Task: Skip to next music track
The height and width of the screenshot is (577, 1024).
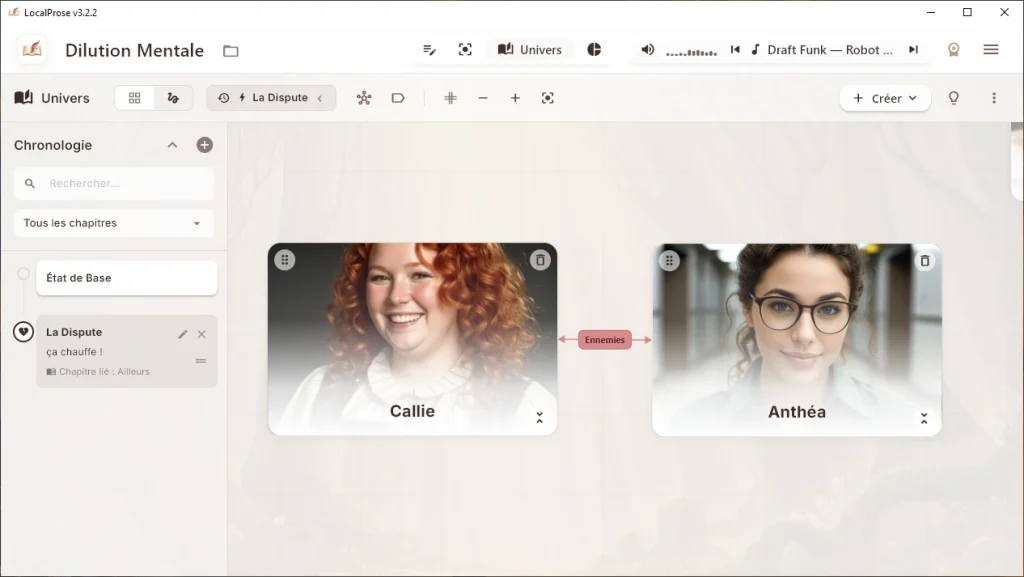Action: 913,50
